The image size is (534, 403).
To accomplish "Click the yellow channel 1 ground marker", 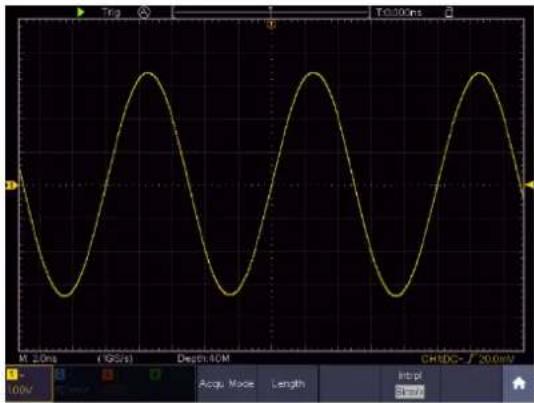I will coord(11,185).
